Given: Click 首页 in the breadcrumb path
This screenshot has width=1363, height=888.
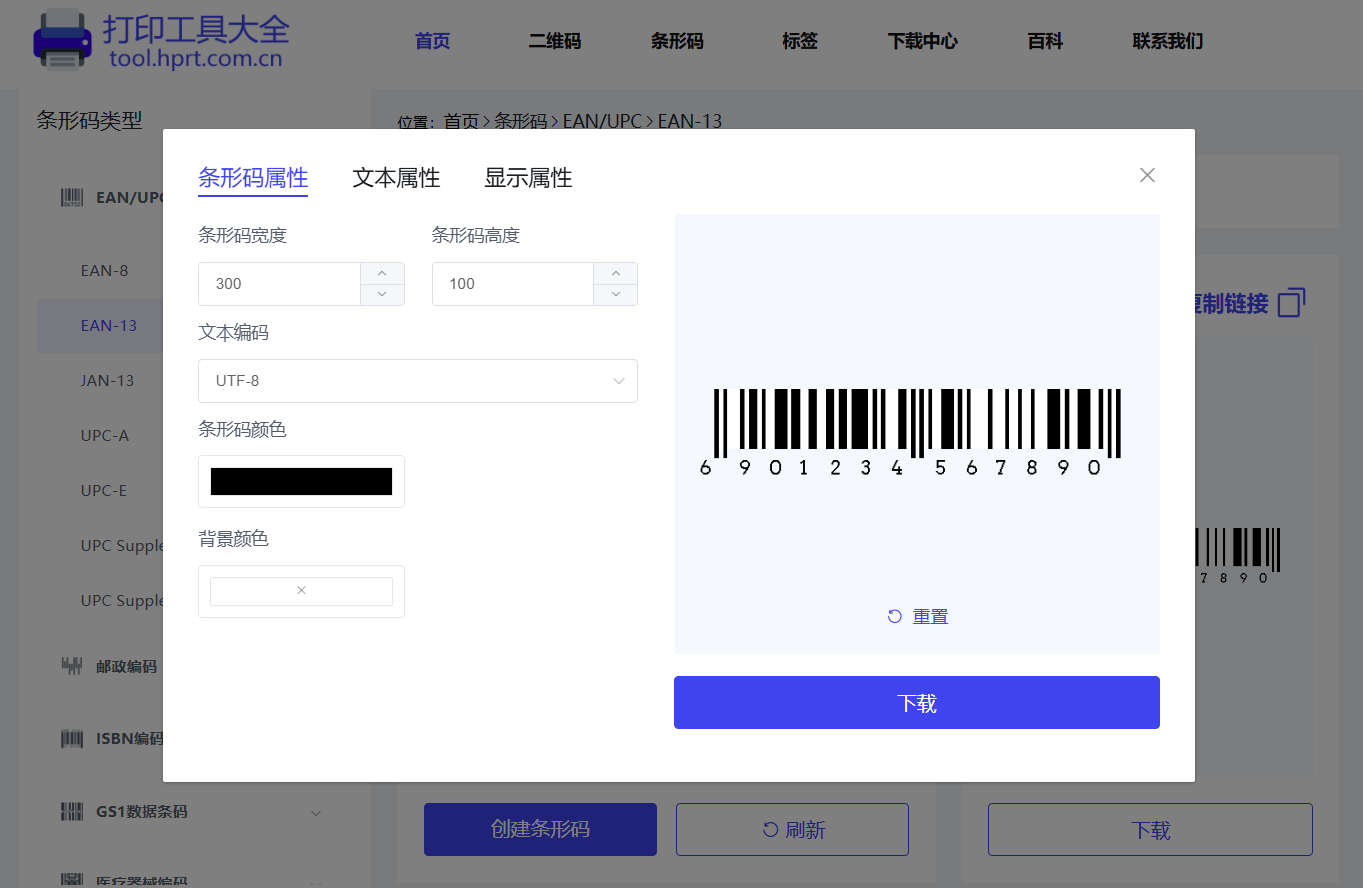Looking at the screenshot, I should click(x=461, y=121).
